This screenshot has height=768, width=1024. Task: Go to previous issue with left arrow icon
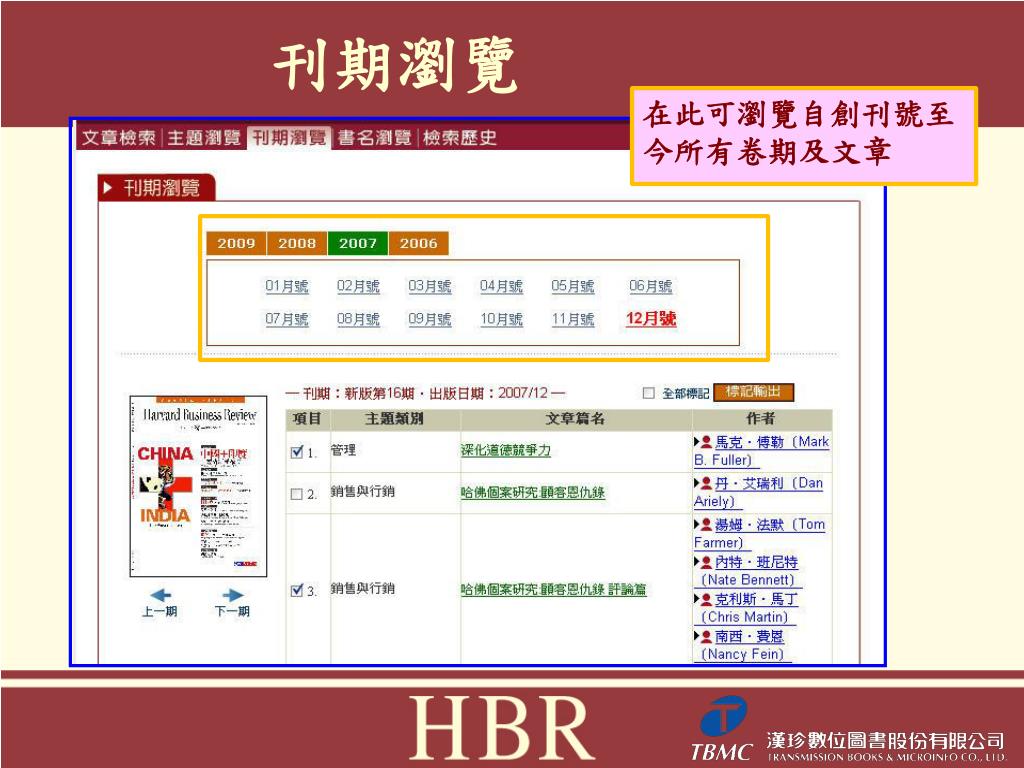pyautogui.click(x=160, y=595)
